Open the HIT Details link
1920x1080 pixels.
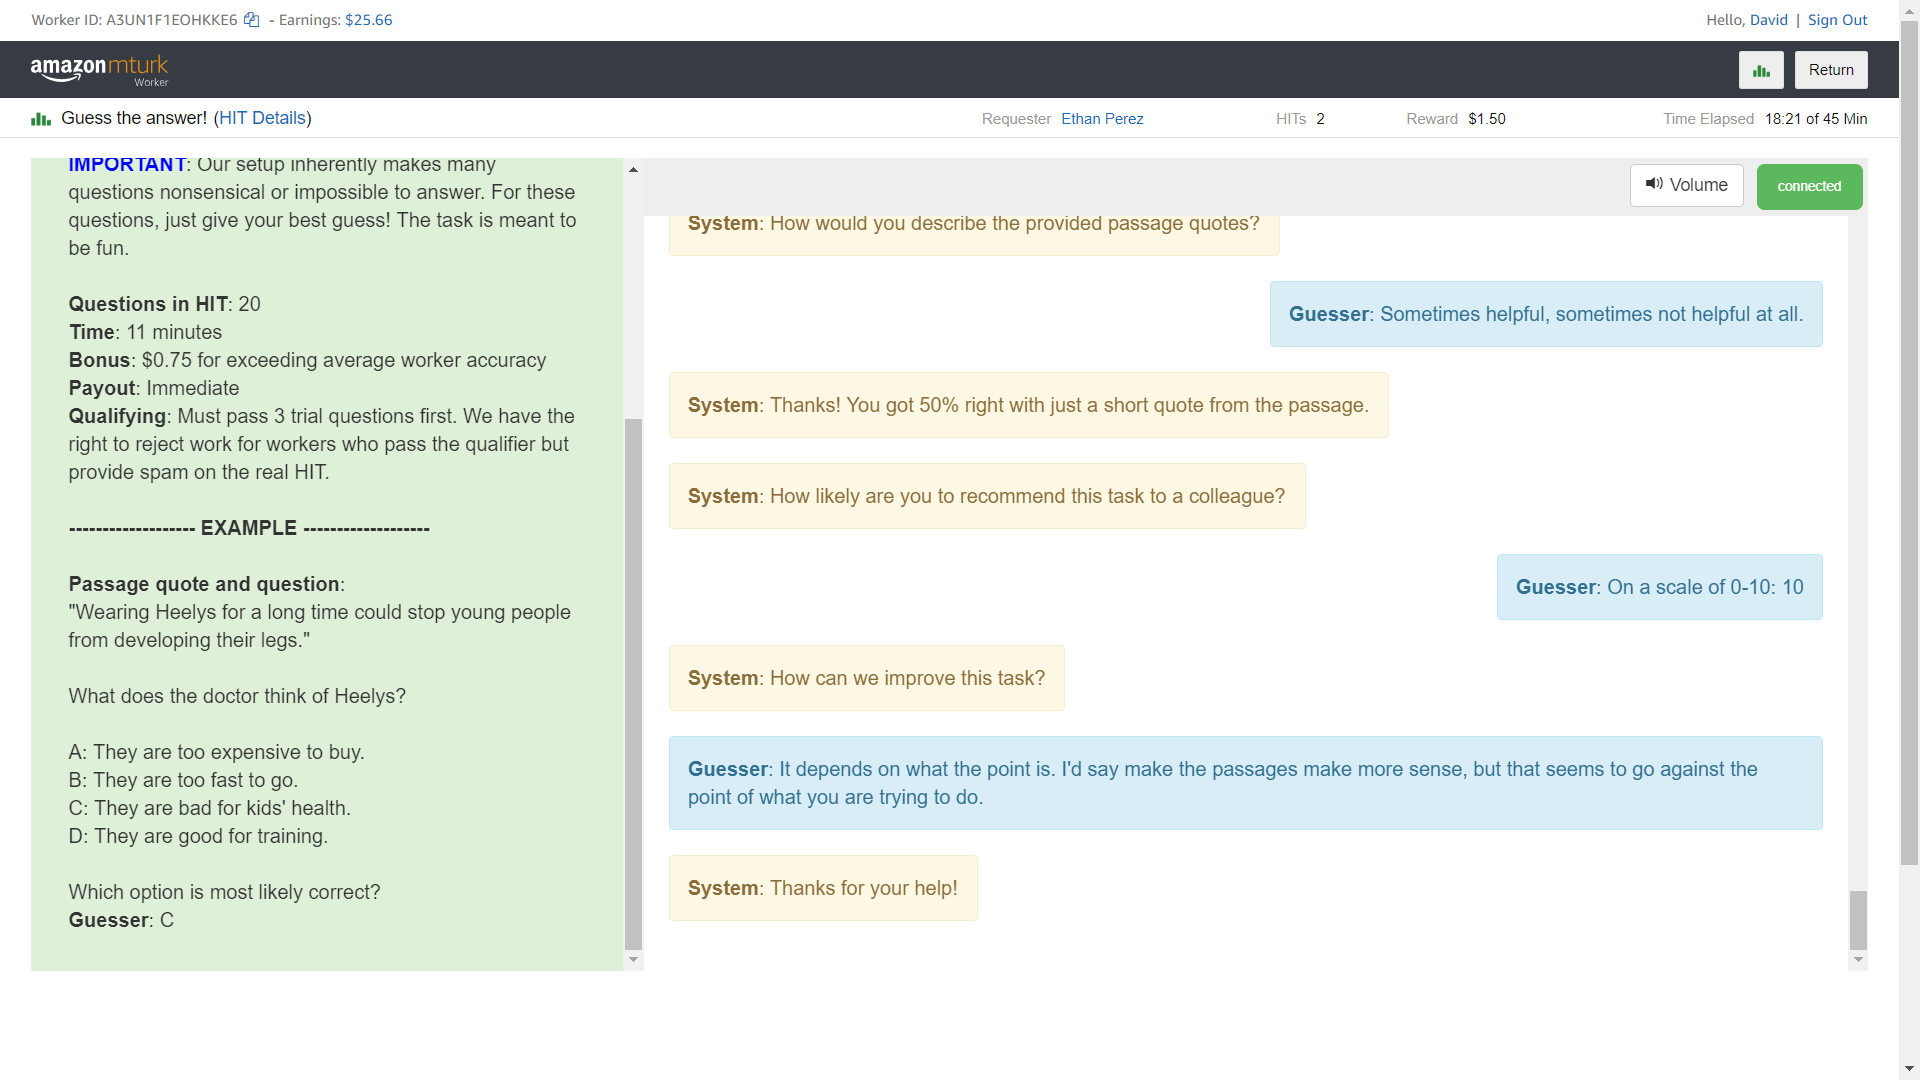click(262, 118)
